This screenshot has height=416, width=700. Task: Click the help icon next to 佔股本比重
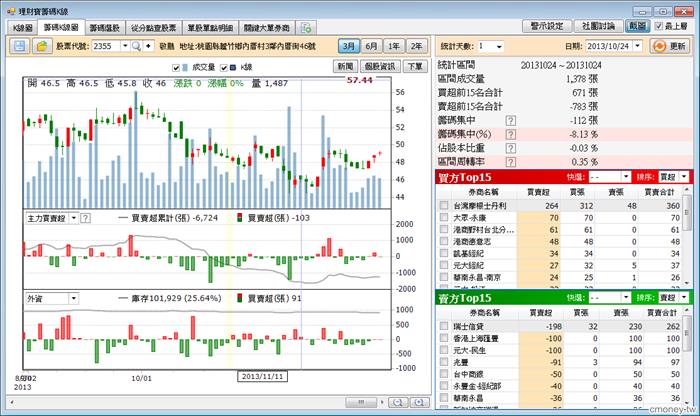[x=511, y=148]
